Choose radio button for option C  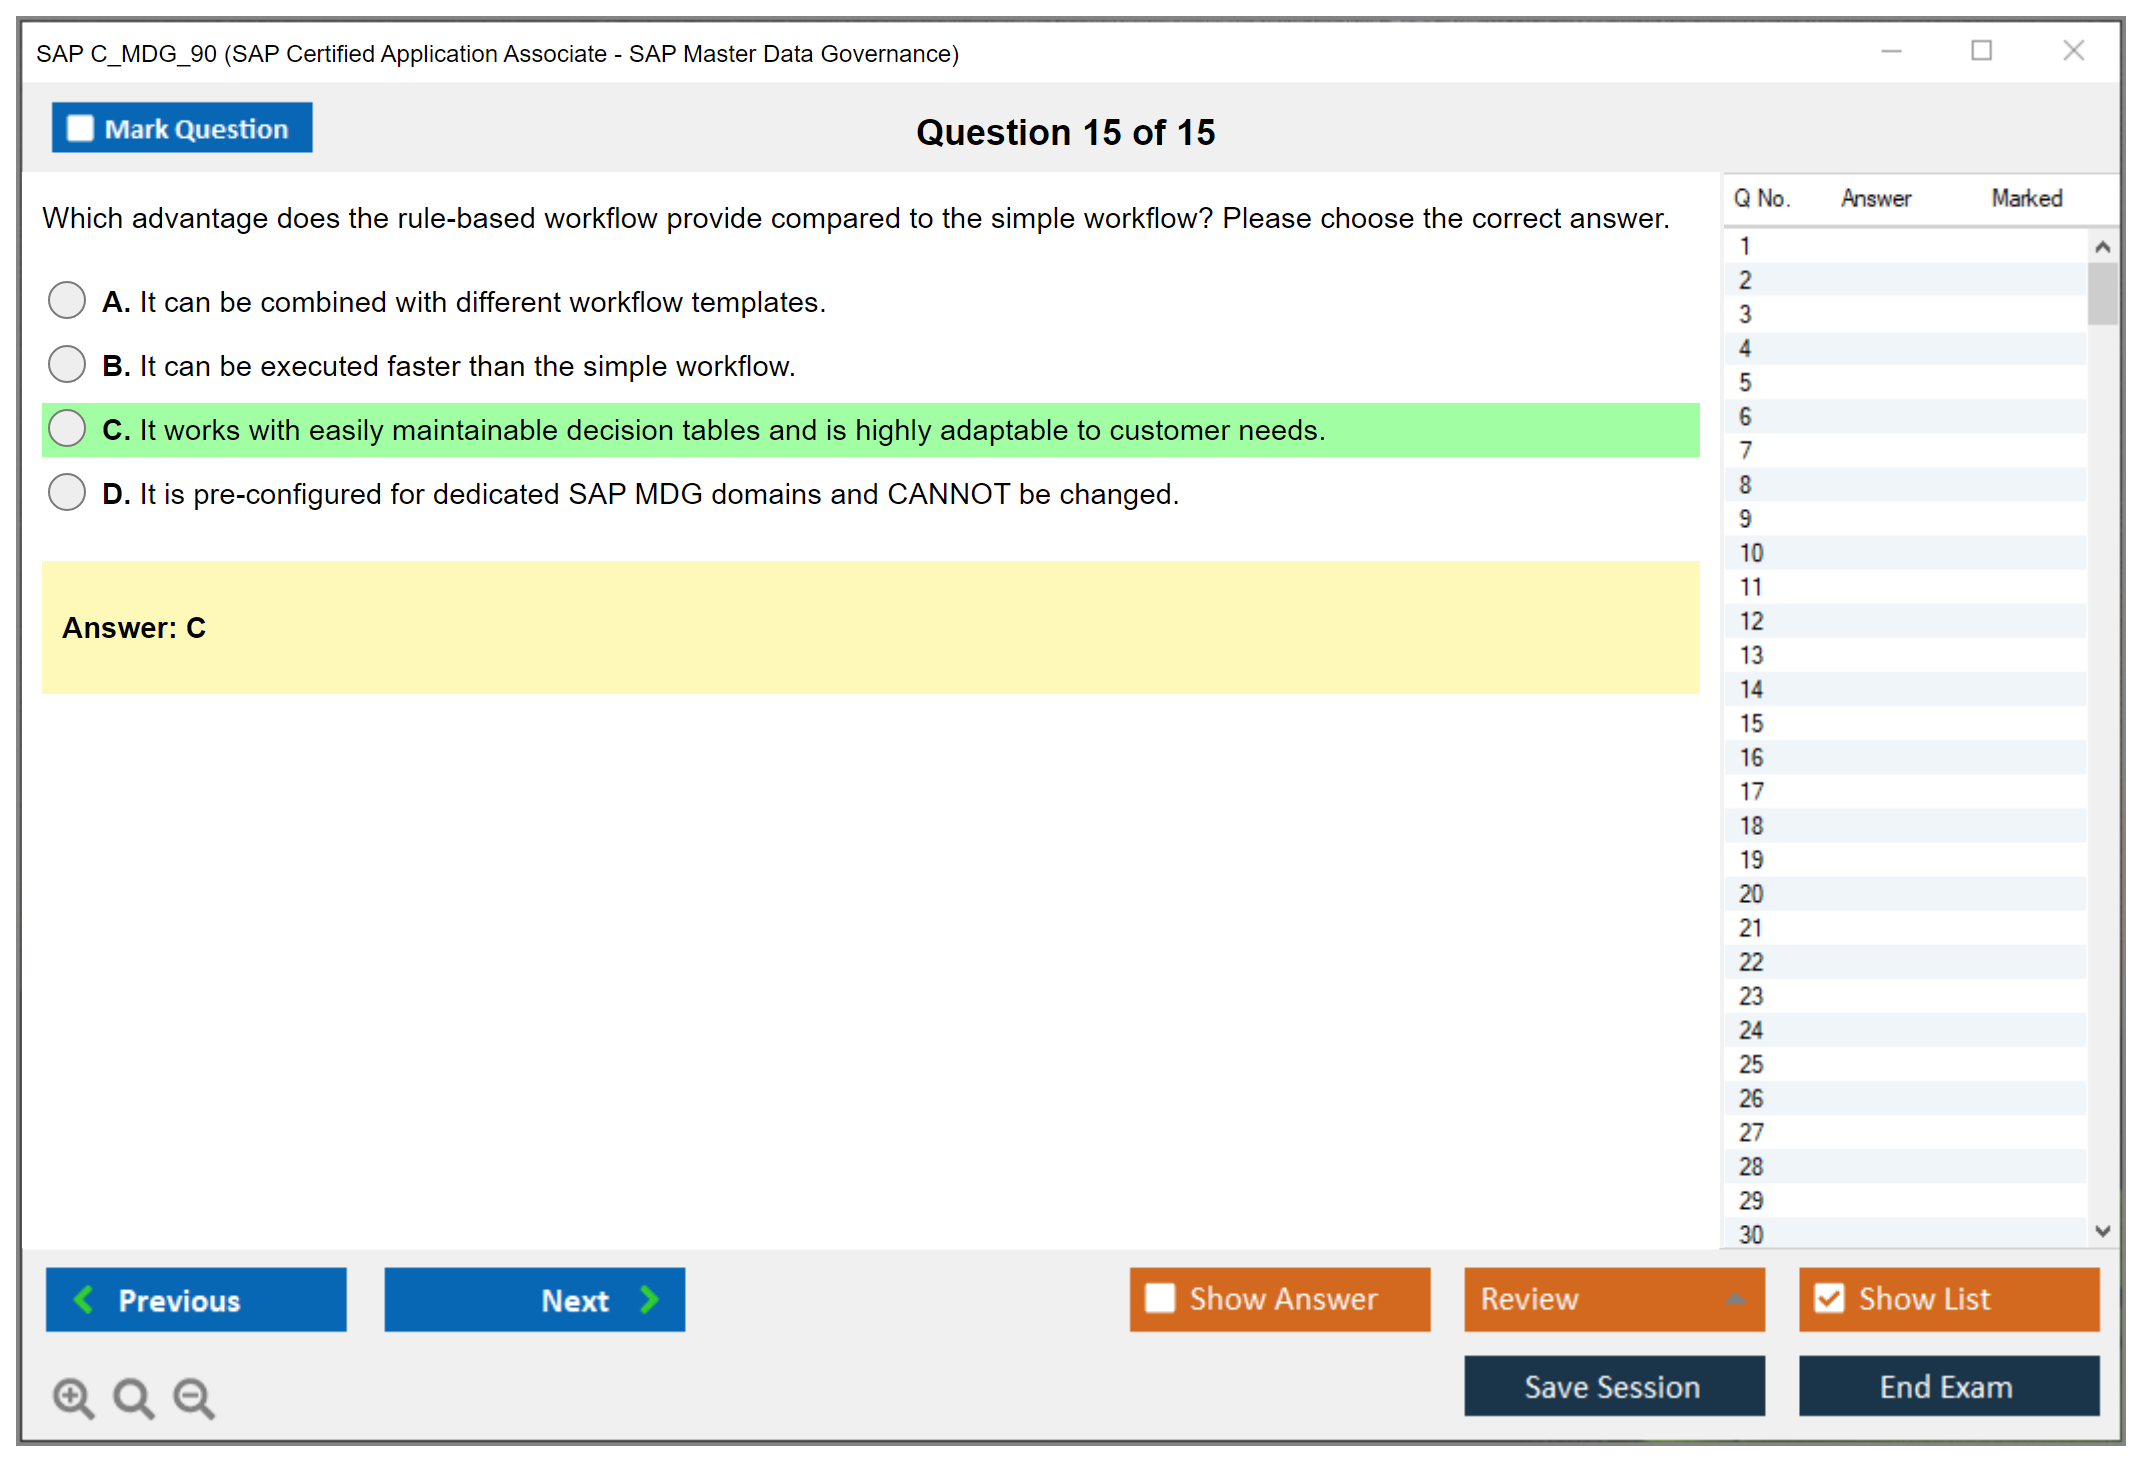click(x=67, y=428)
